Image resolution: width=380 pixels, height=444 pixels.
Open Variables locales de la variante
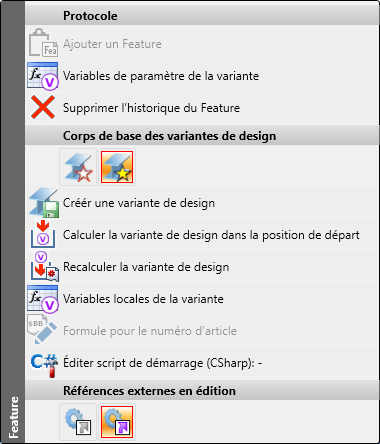tap(143, 299)
